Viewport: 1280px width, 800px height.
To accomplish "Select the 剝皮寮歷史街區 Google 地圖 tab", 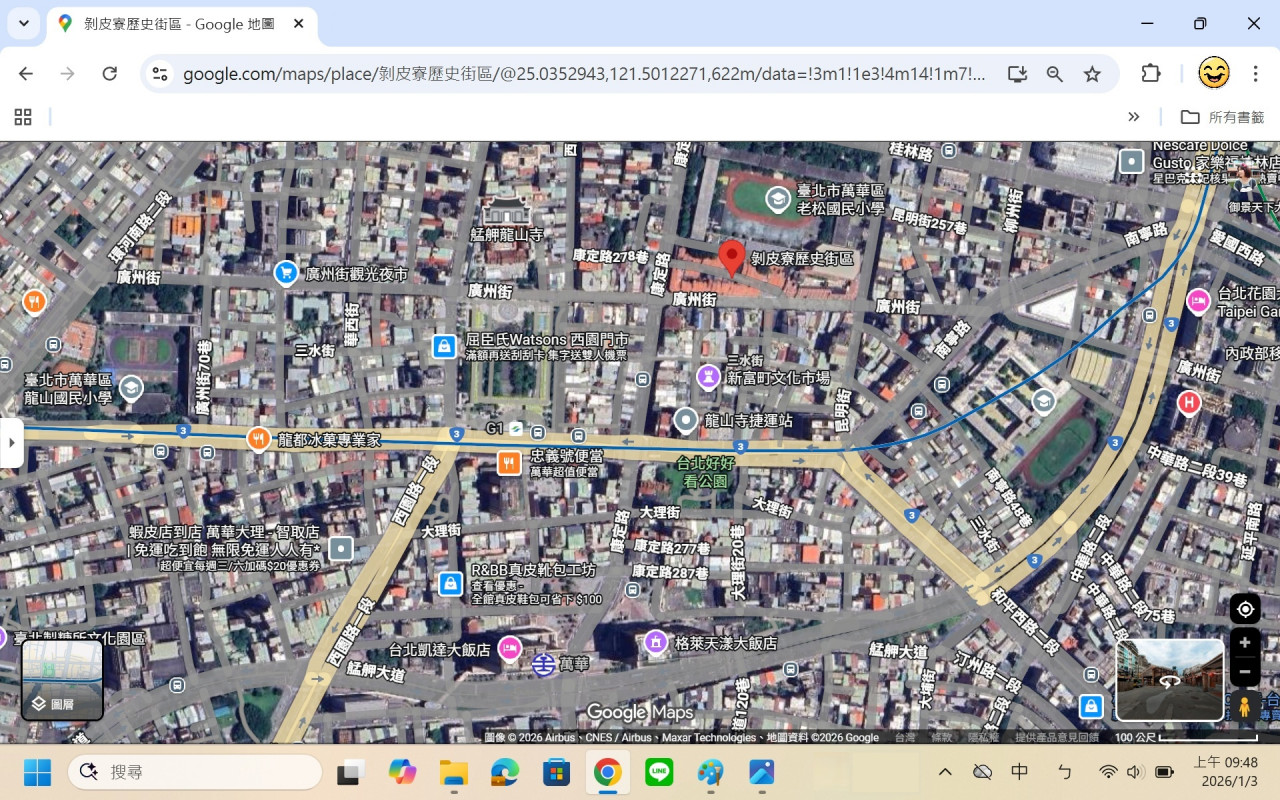I will (x=180, y=24).
